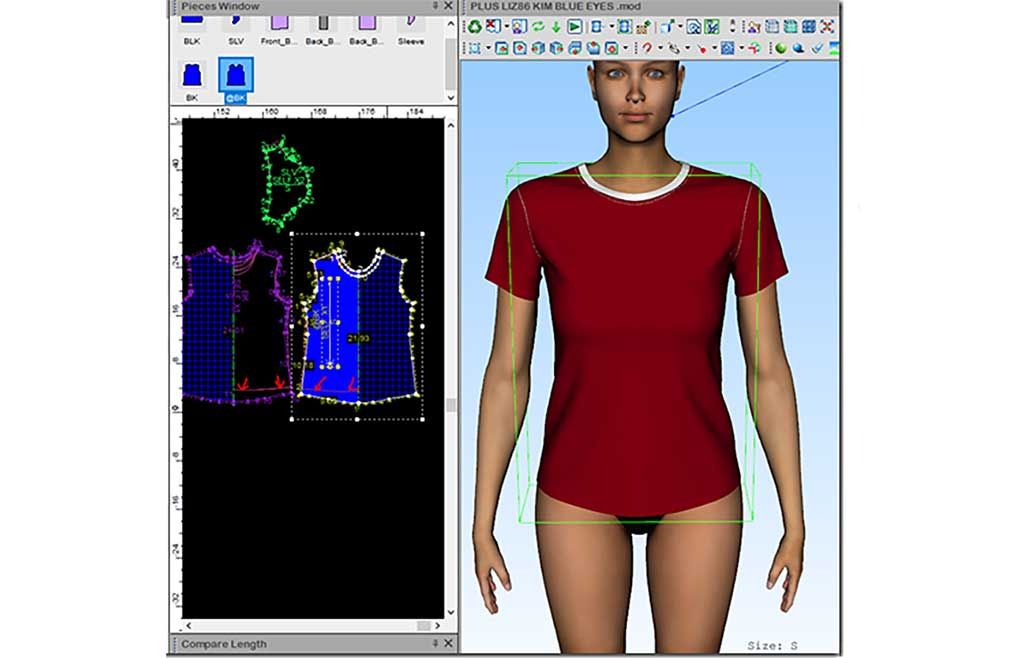
Task: Start the garment simulation with the play icon
Action: (573, 26)
